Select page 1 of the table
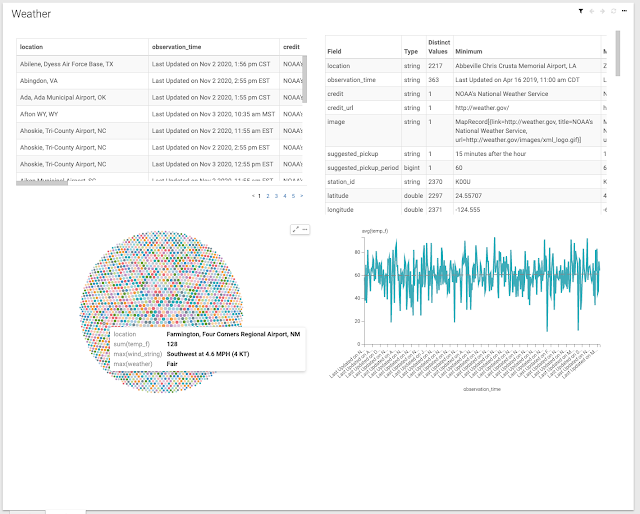The height and width of the screenshot is (514, 640). click(259, 196)
